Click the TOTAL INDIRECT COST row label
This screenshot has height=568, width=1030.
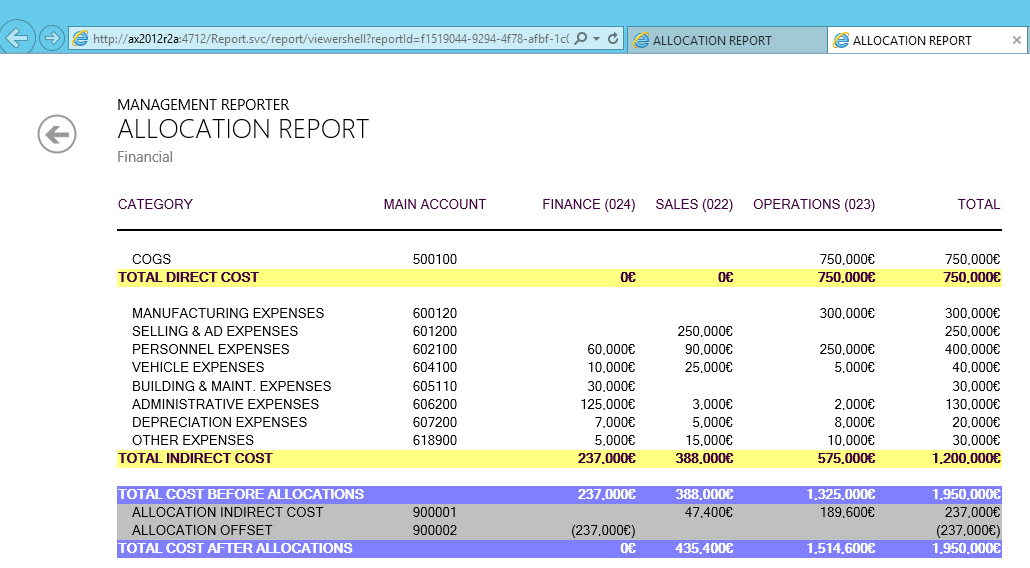pyautogui.click(x=195, y=458)
